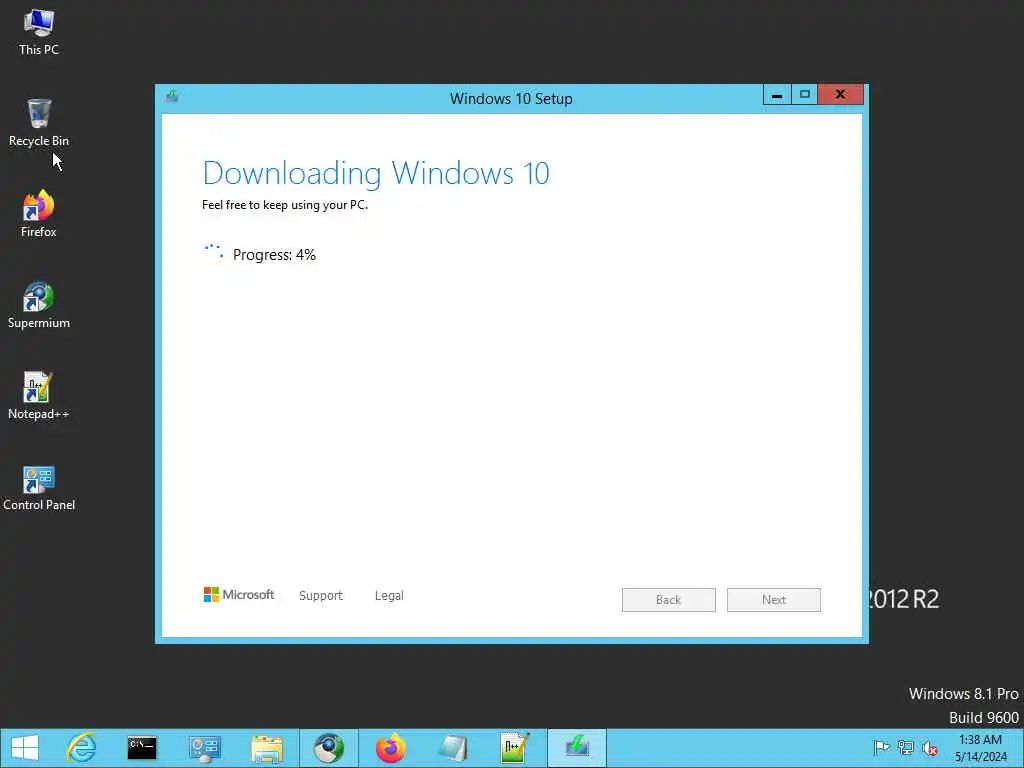Viewport: 1024px width, 768px height.
Task: Click the Windows 10 Setup title icon
Action: pos(172,97)
